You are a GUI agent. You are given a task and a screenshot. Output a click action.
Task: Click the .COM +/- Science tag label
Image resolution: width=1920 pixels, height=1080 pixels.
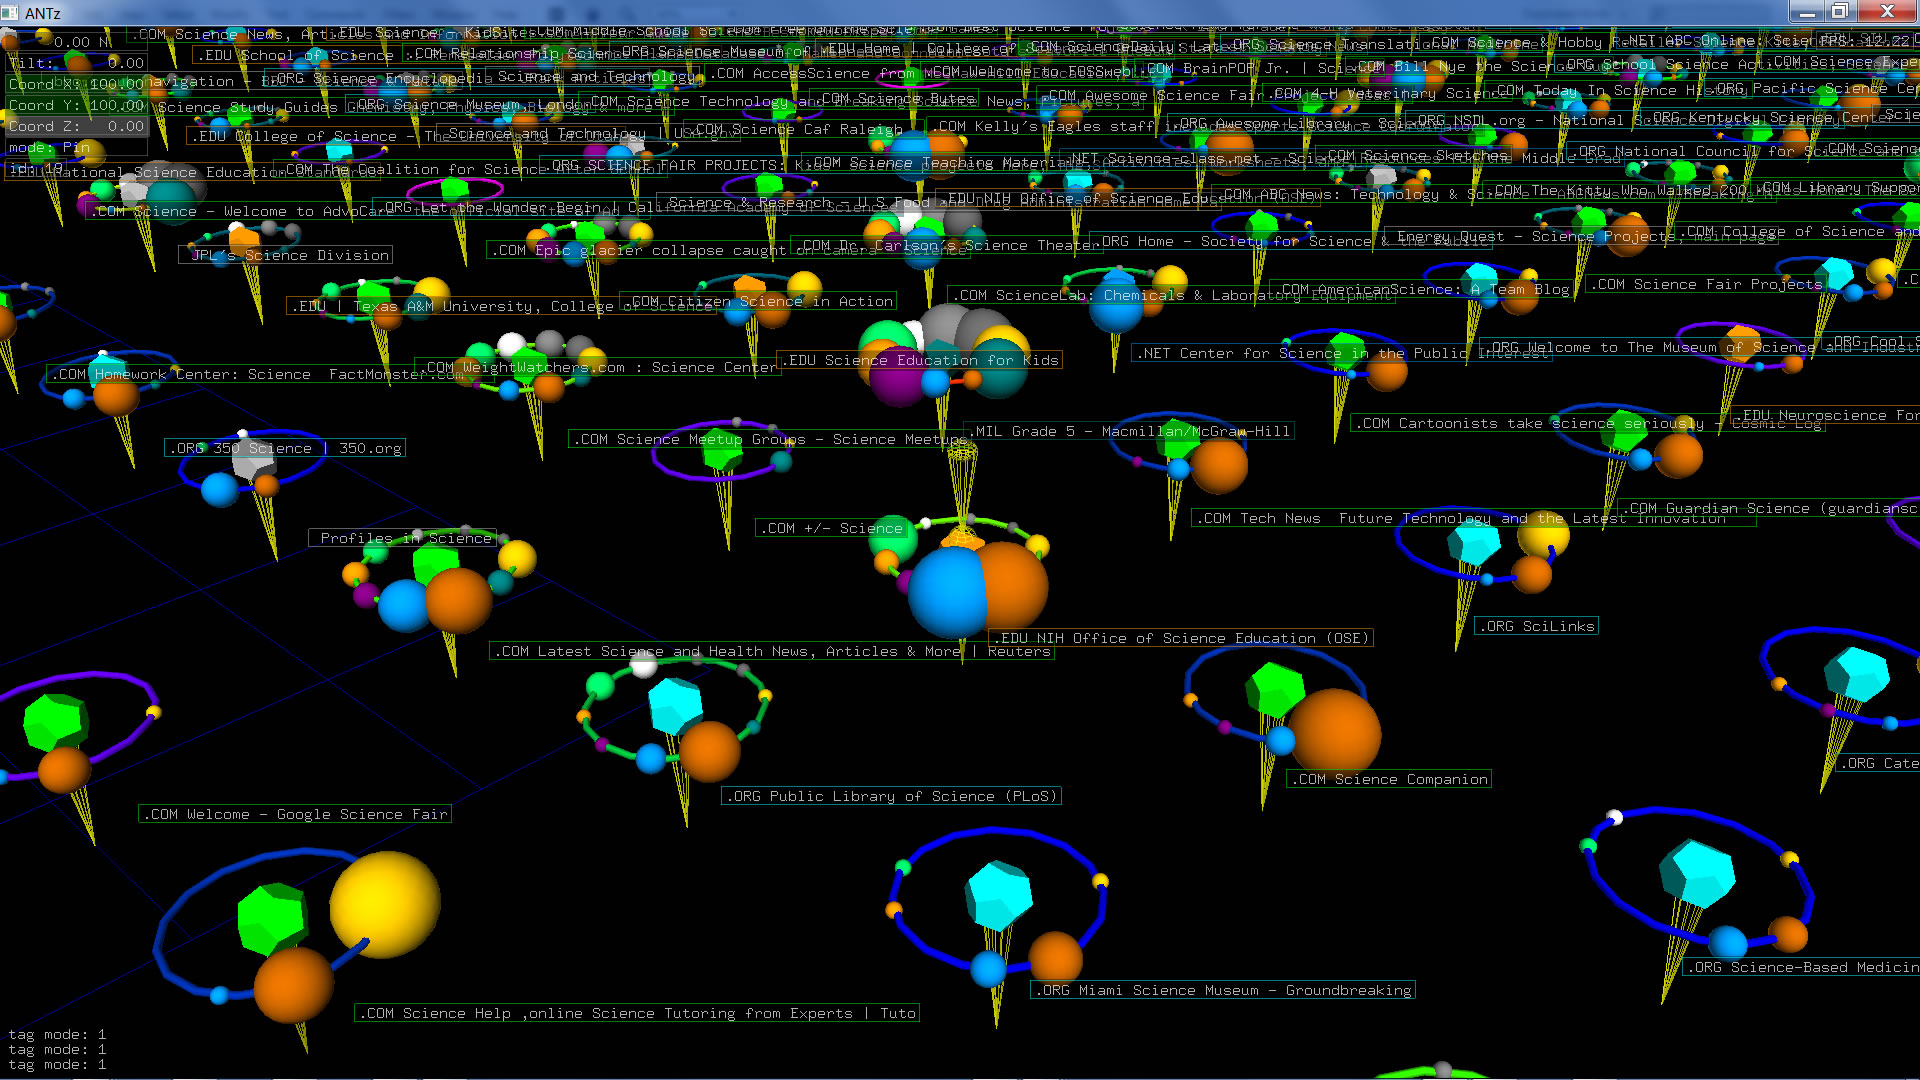point(831,528)
